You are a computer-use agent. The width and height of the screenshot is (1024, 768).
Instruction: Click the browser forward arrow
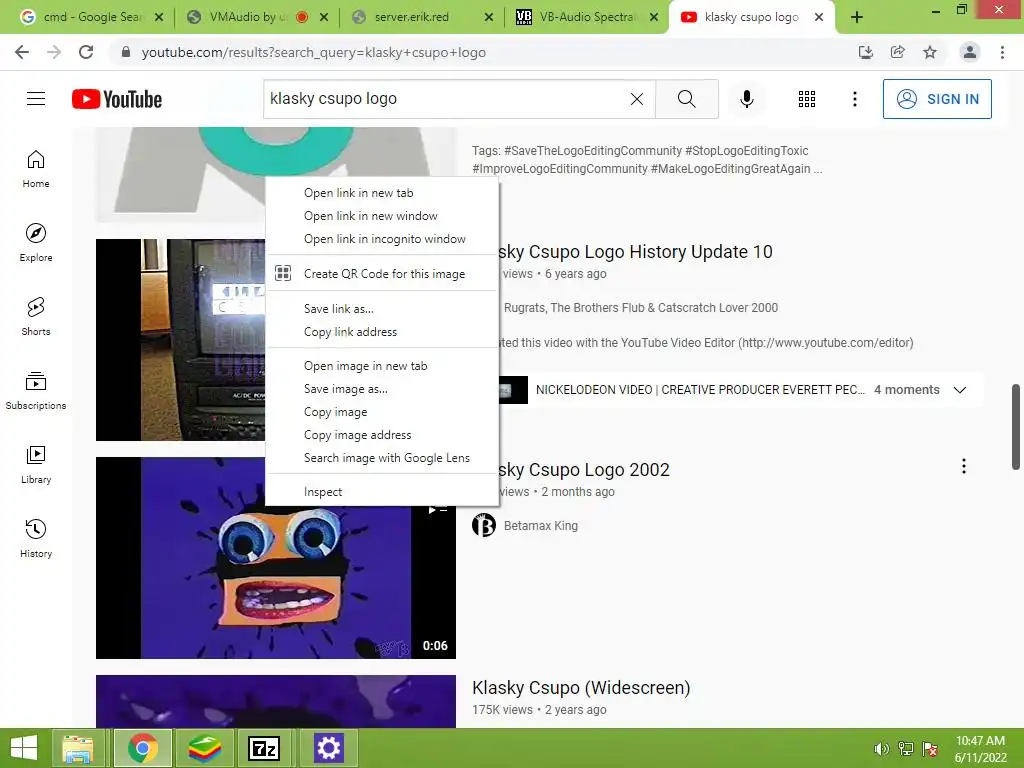click(54, 52)
